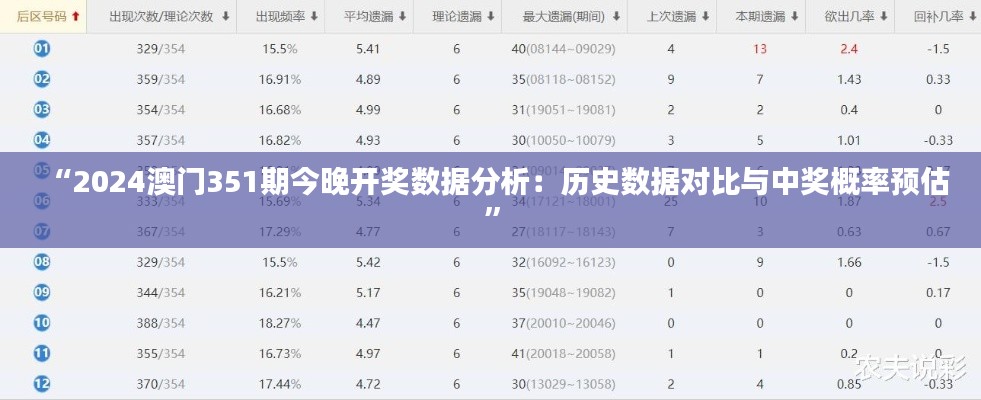
Task: Click the 5.41 average-miss cell
Action: (369, 49)
